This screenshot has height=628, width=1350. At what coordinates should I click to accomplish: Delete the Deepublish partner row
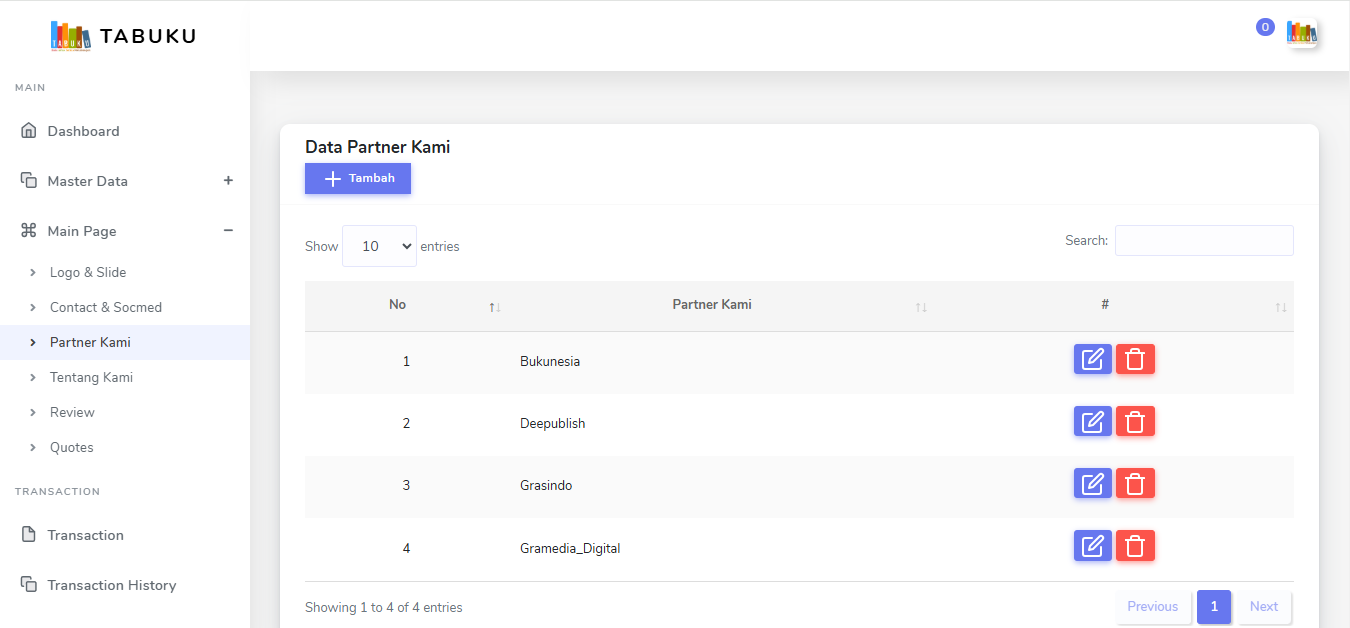click(1135, 421)
